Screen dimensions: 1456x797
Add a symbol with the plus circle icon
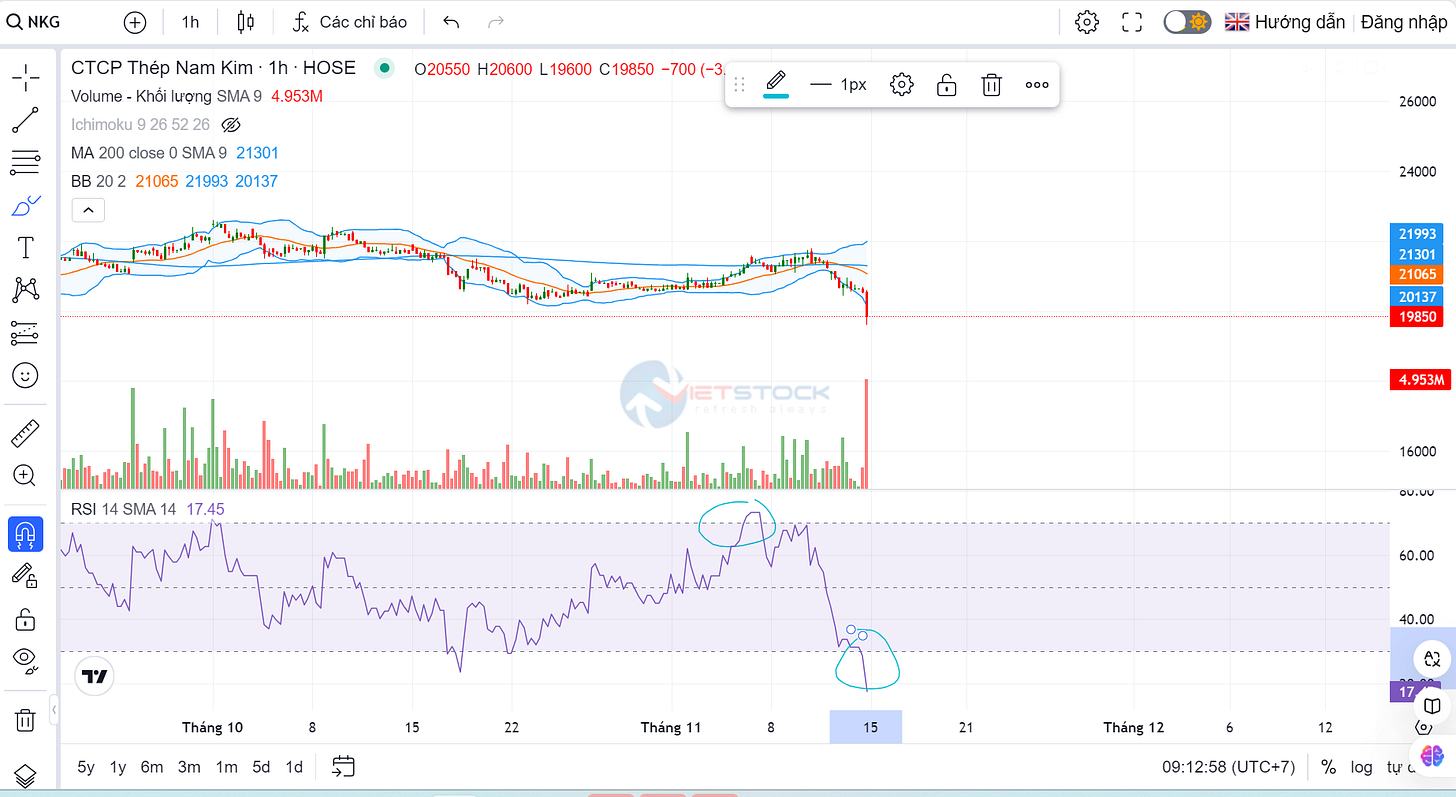click(x=135, y=22)
